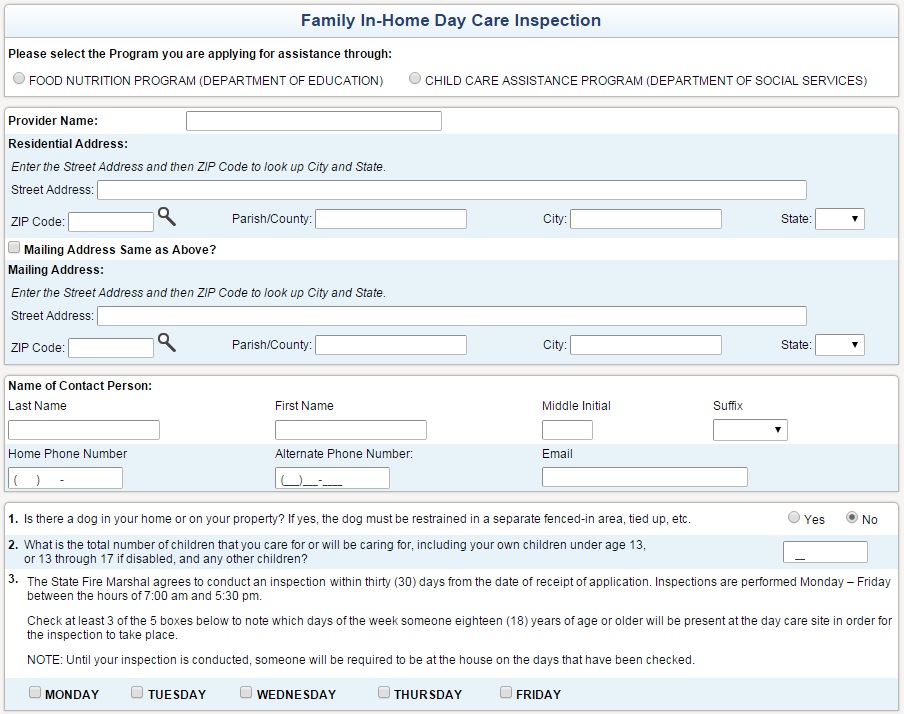Focus the residential Street Address field
The width and height of the screenshot is (904, 714).
pyautogui.click(x=451, y=190)
